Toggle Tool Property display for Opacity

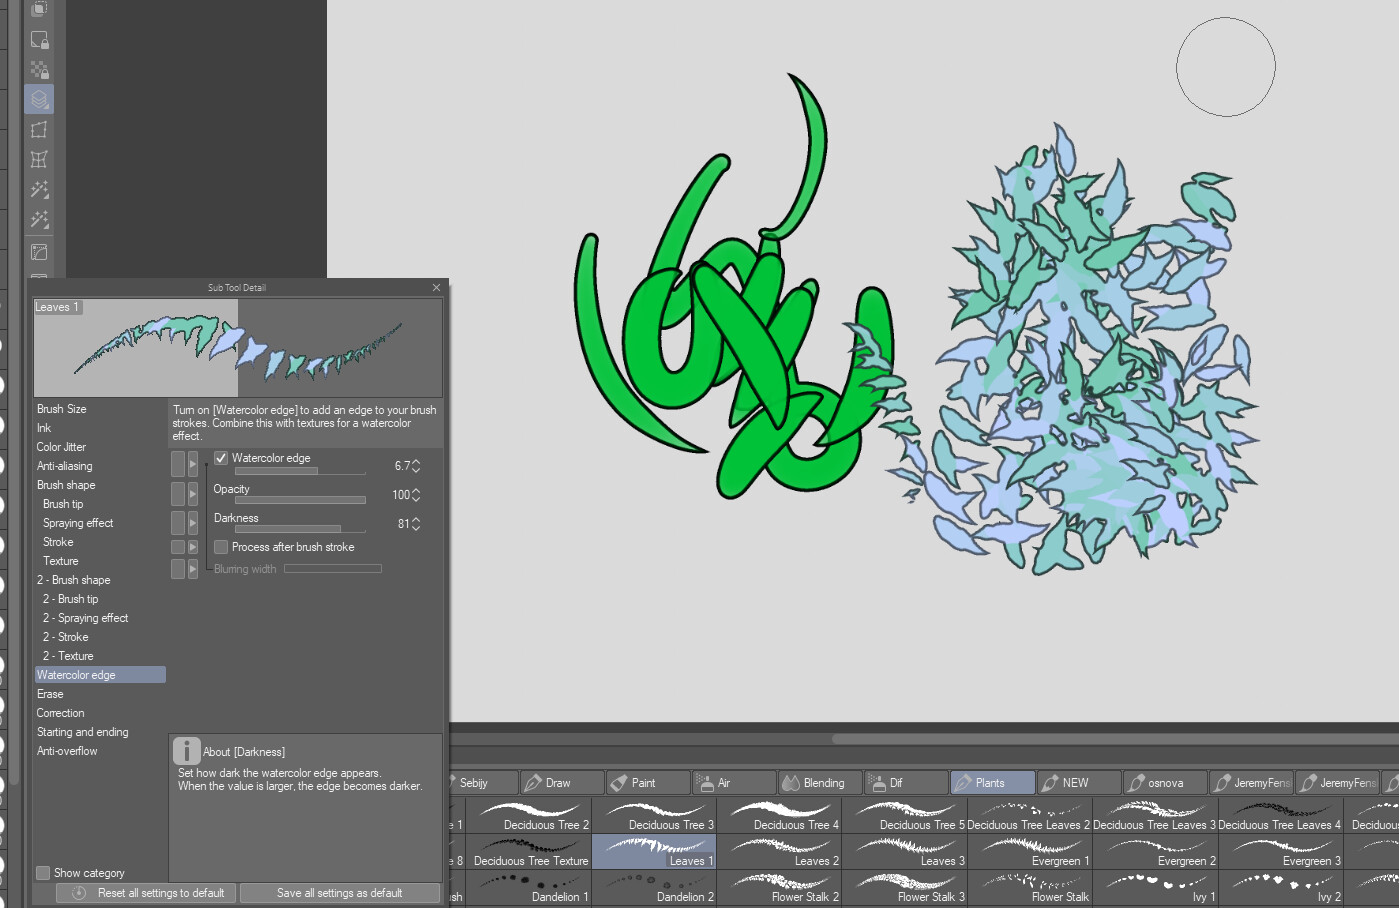click(178, 494)
